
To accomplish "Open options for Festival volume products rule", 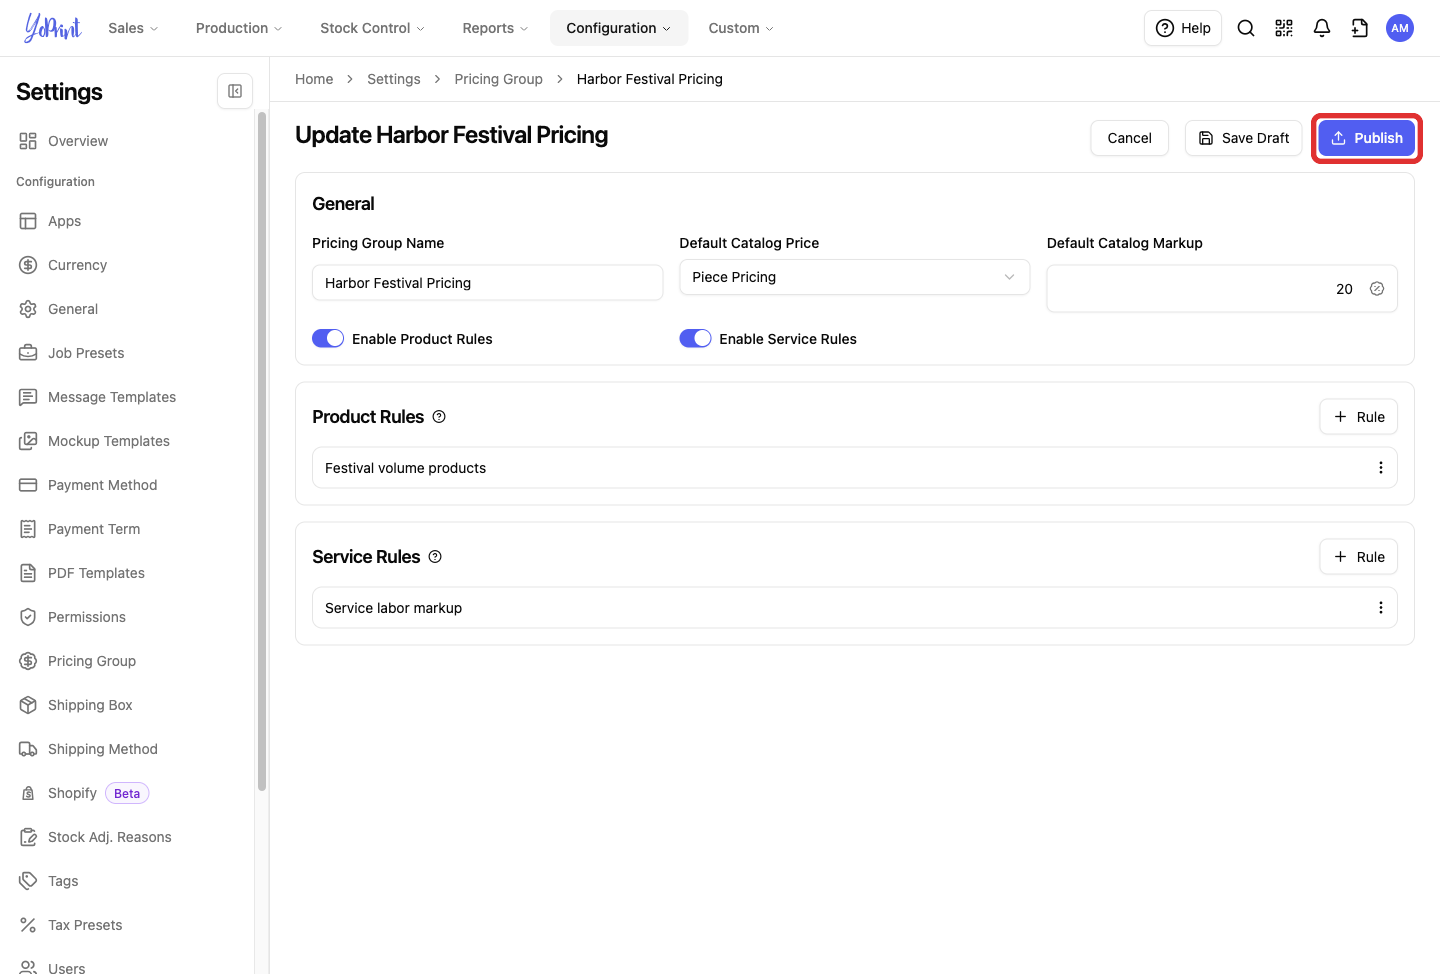I will (1381, 468).
